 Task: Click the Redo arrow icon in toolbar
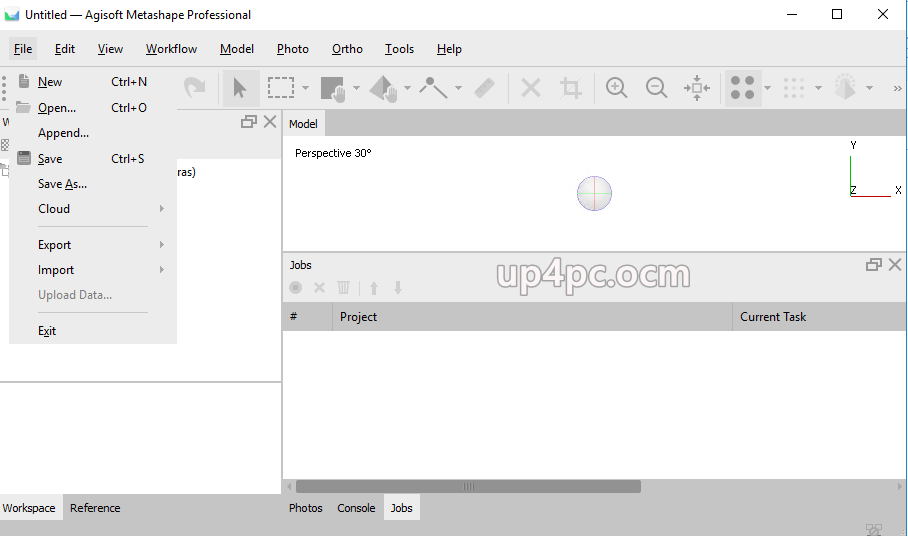click(x=195, y=88)
